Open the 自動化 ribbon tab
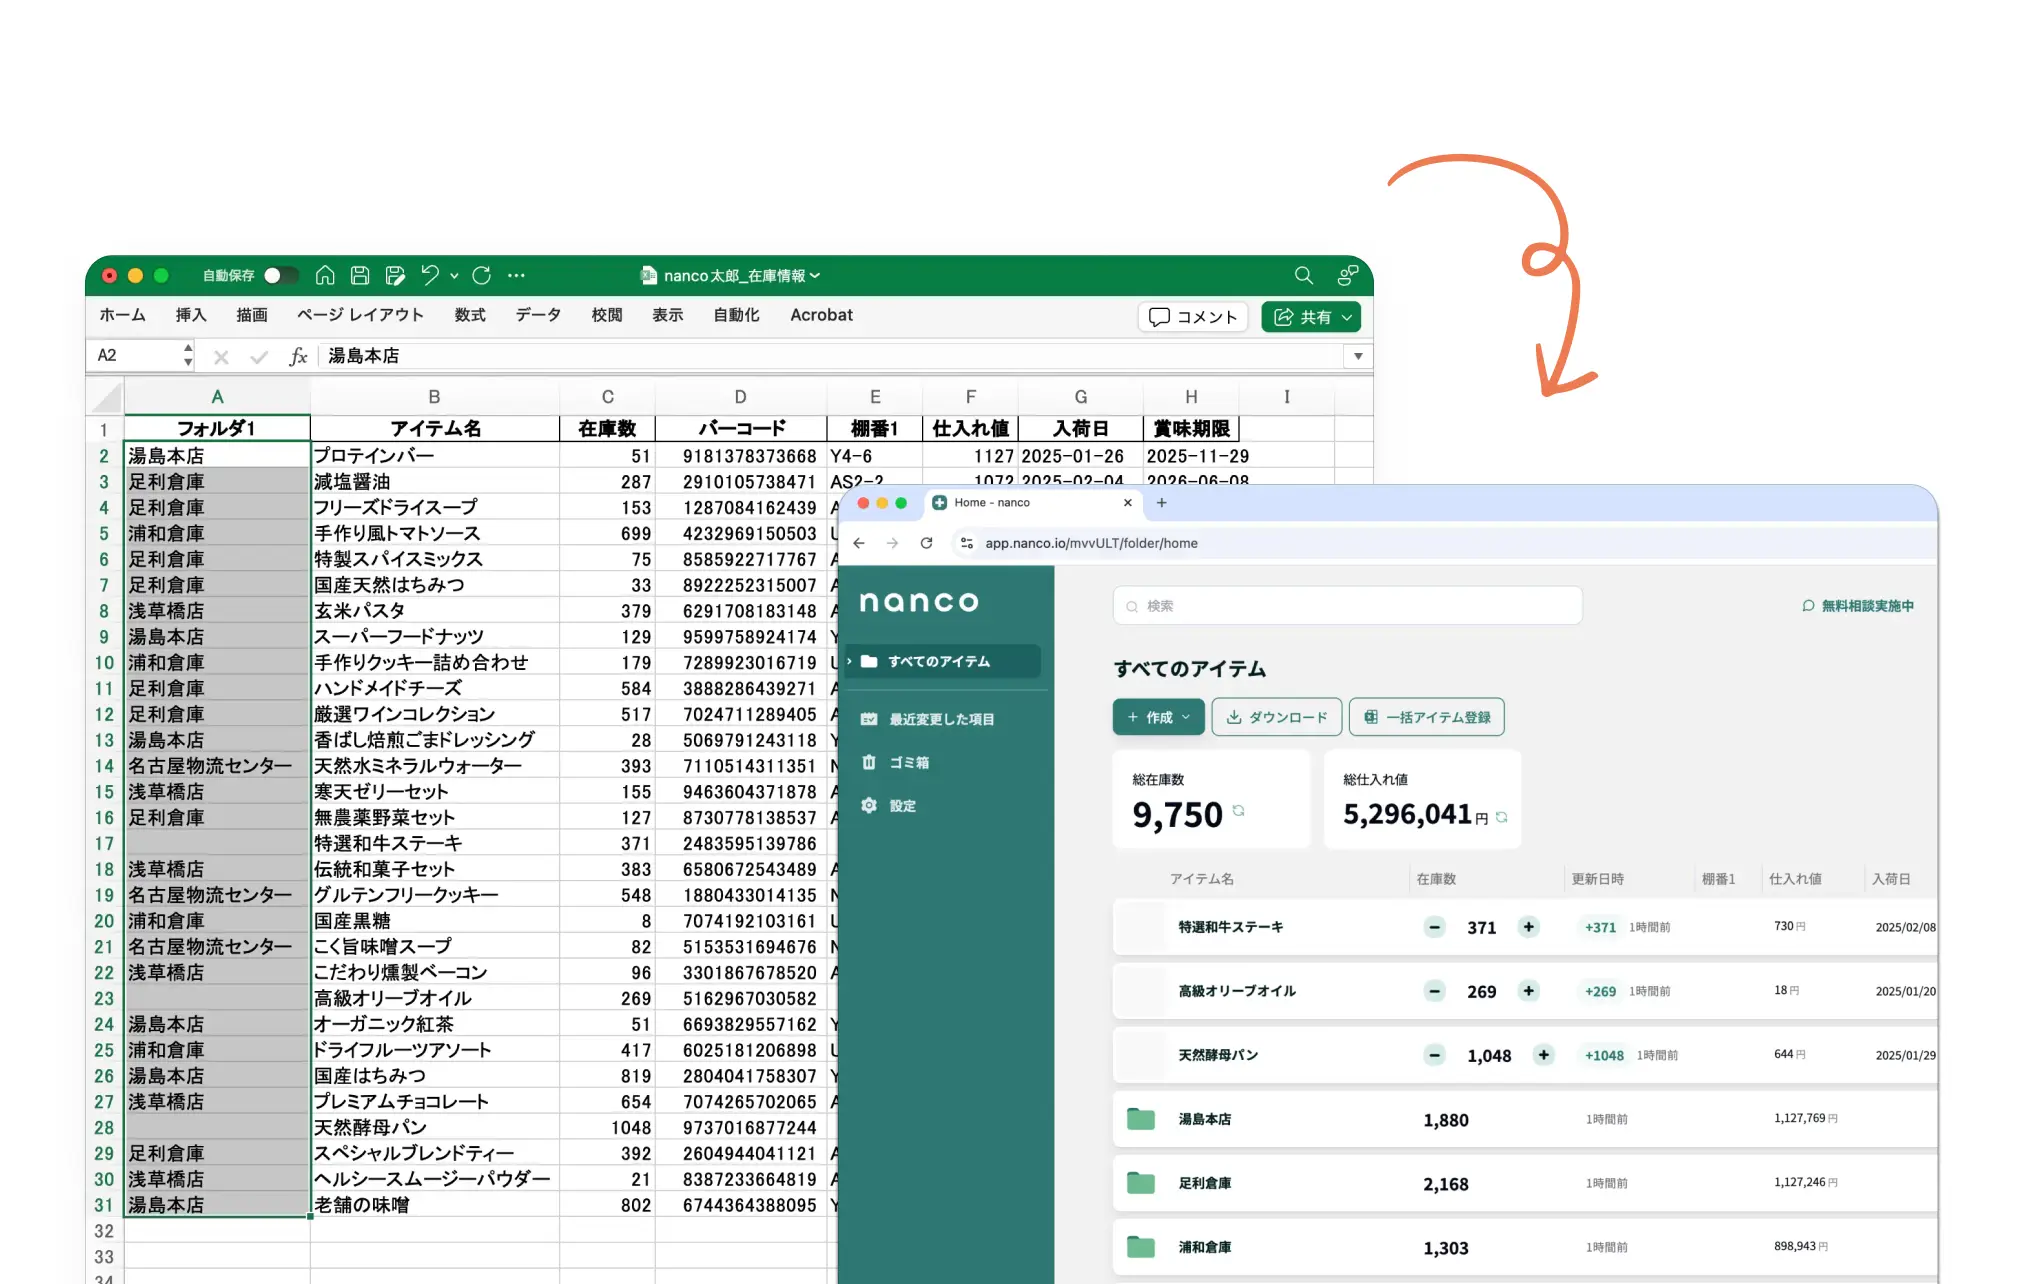2023x1284 pixels. tap(737, 315)
